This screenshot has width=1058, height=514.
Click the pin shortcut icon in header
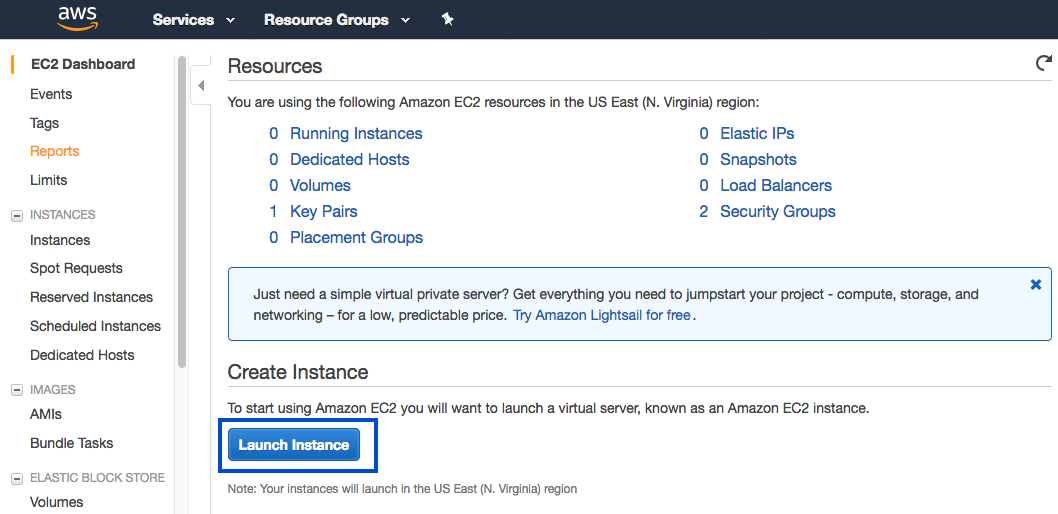coord(447,19)
